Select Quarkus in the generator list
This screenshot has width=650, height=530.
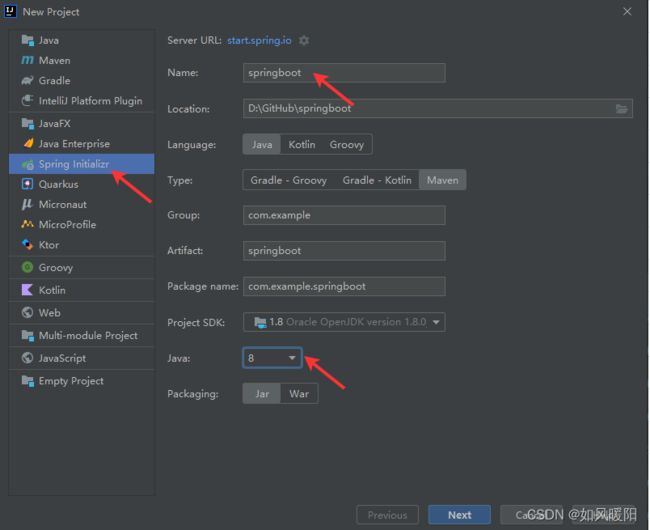point(82,184)
